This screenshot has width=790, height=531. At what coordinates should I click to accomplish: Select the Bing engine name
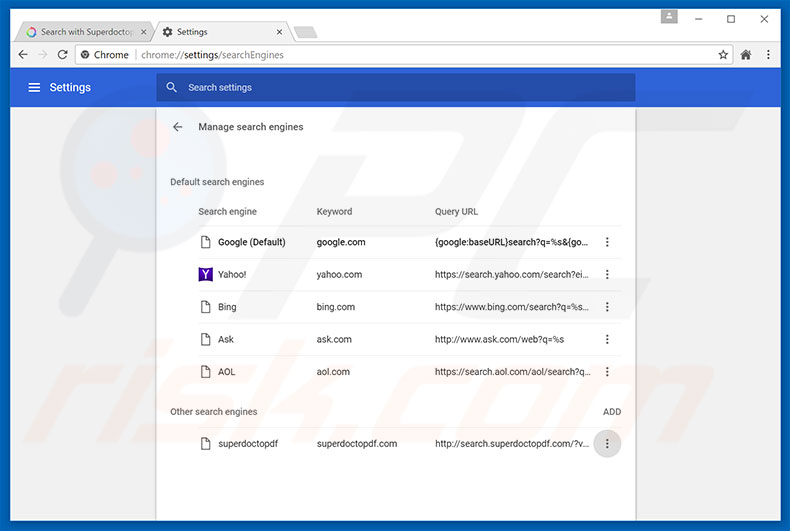pyautogui.click(x=227, y=307)
